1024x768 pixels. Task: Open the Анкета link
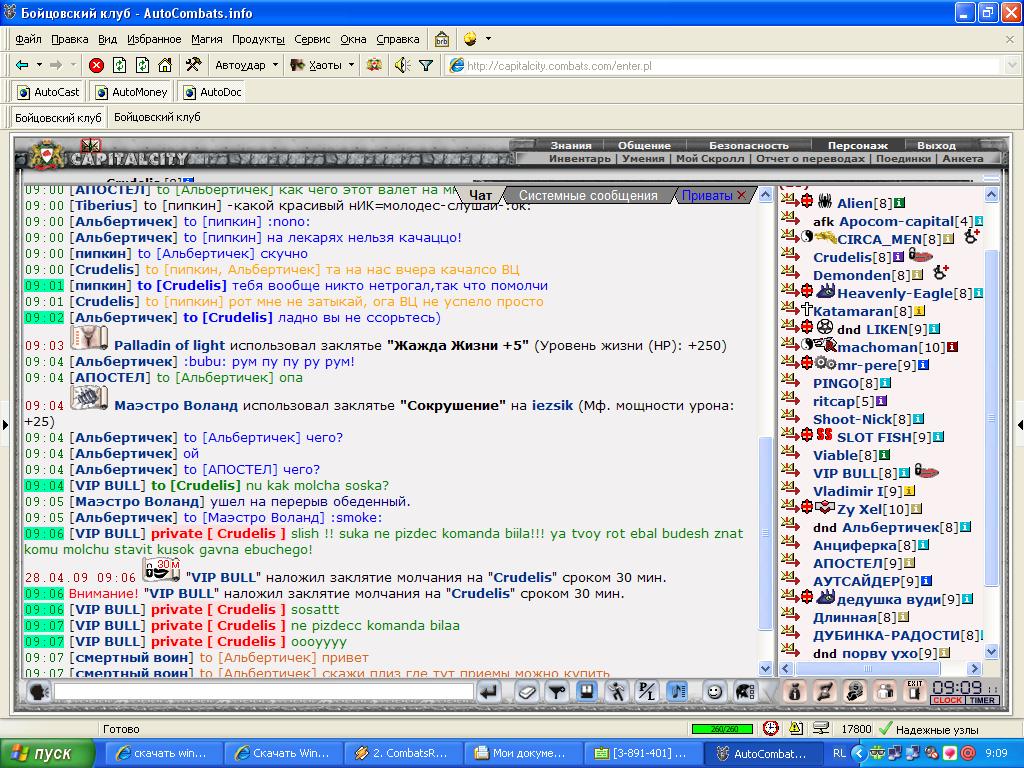(x=963, y=158)
